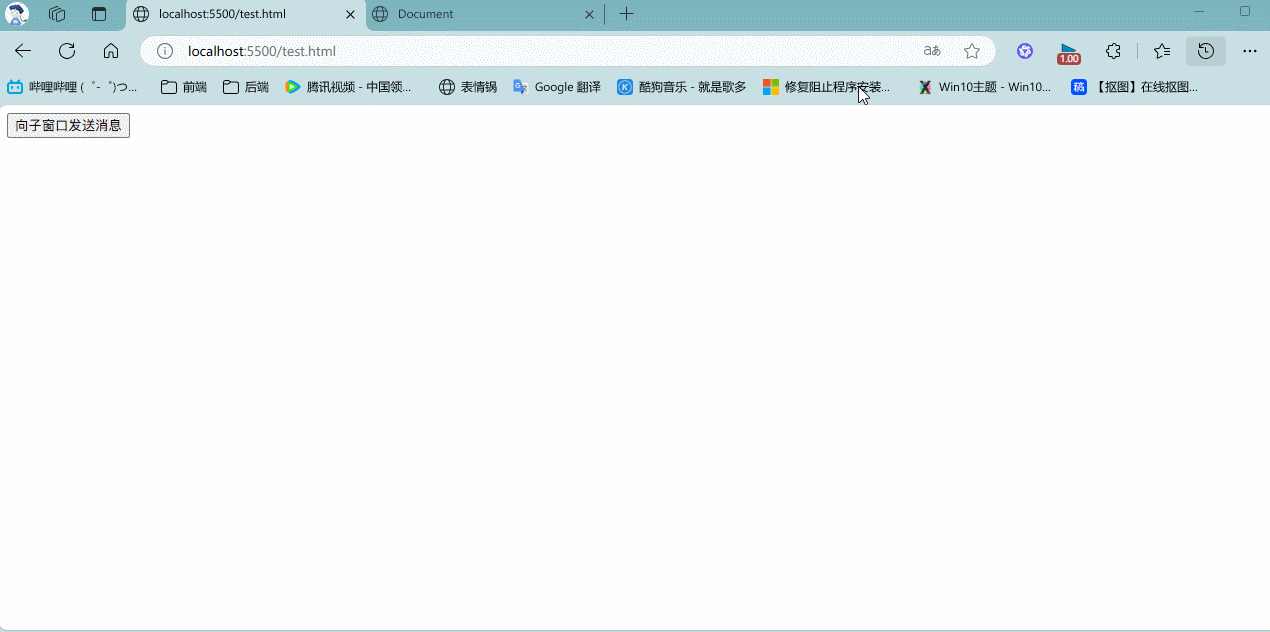1270x632 pixels.
Task: Close the localhost:5500/test.html tab
Action: (x=350, y=14)
